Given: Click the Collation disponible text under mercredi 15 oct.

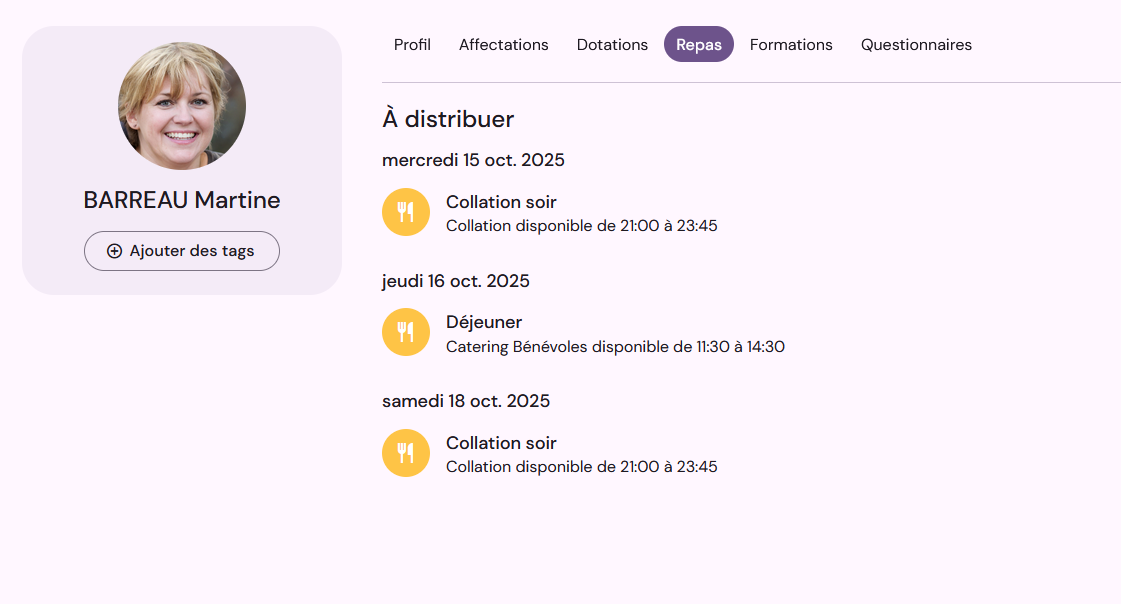Looking at the screenshot, I should pos(581,226).
